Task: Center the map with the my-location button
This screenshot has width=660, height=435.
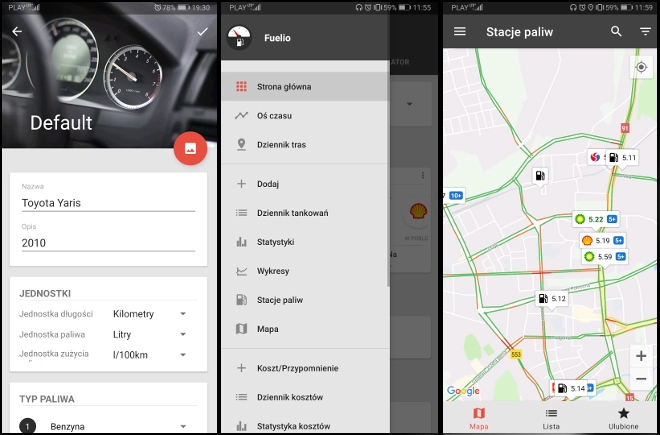Action: click(641, 67)
